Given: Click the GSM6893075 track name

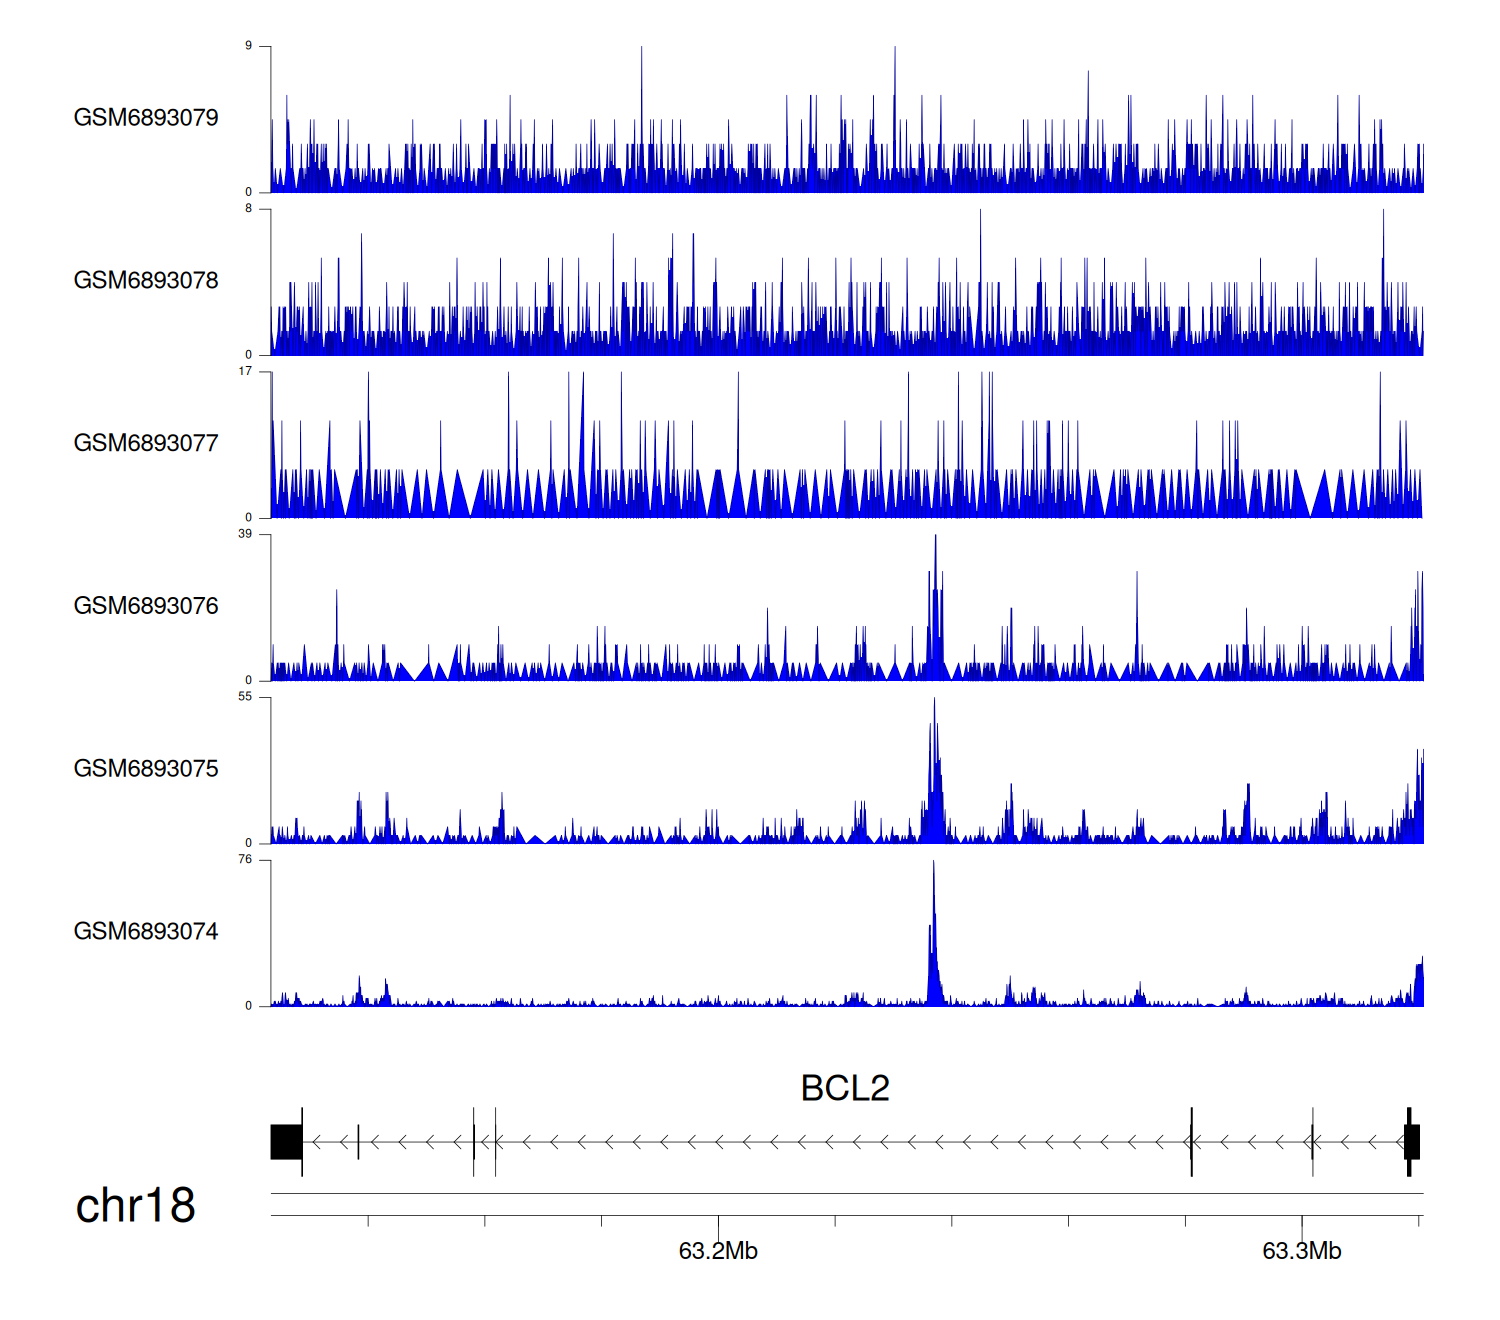Looking at the screenshot, I should click(146, 769).
